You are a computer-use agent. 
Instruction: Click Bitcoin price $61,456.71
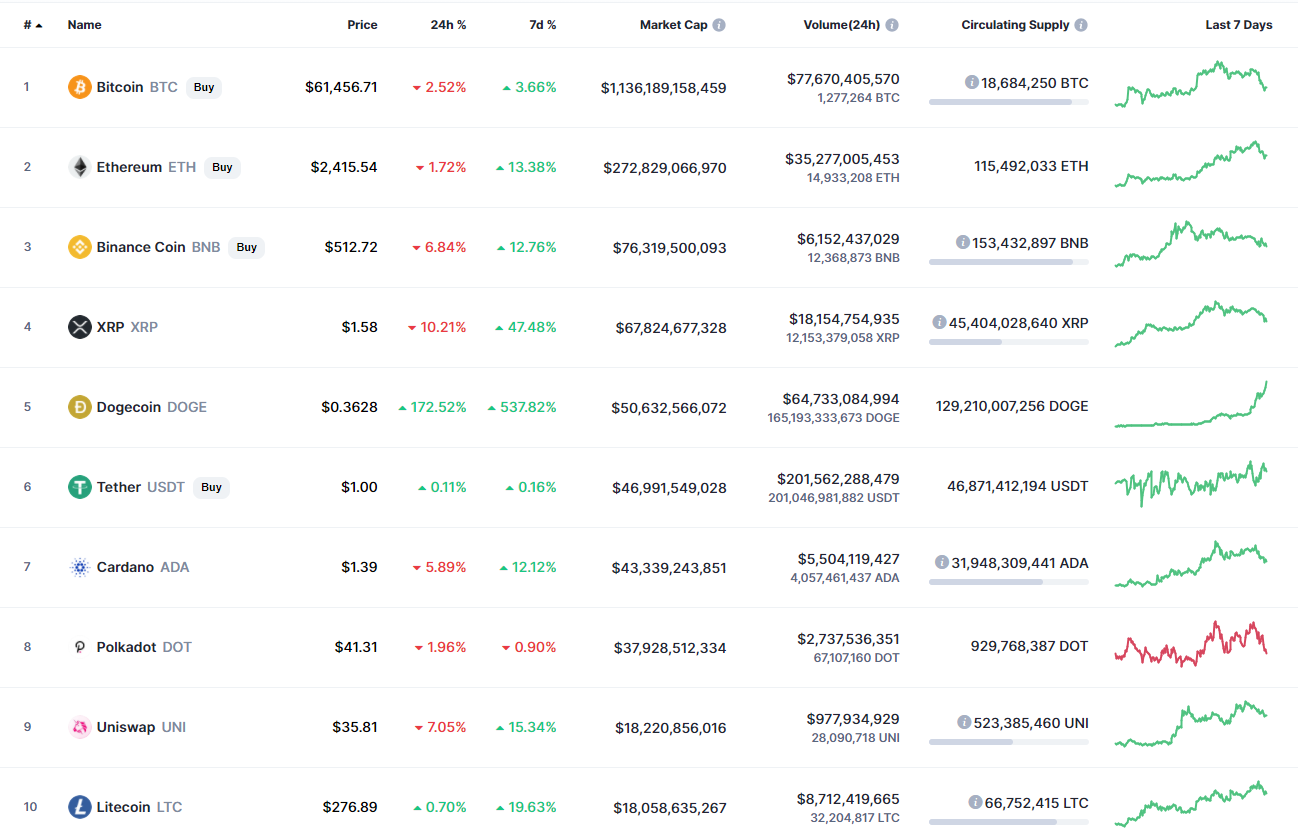[341, 87]
